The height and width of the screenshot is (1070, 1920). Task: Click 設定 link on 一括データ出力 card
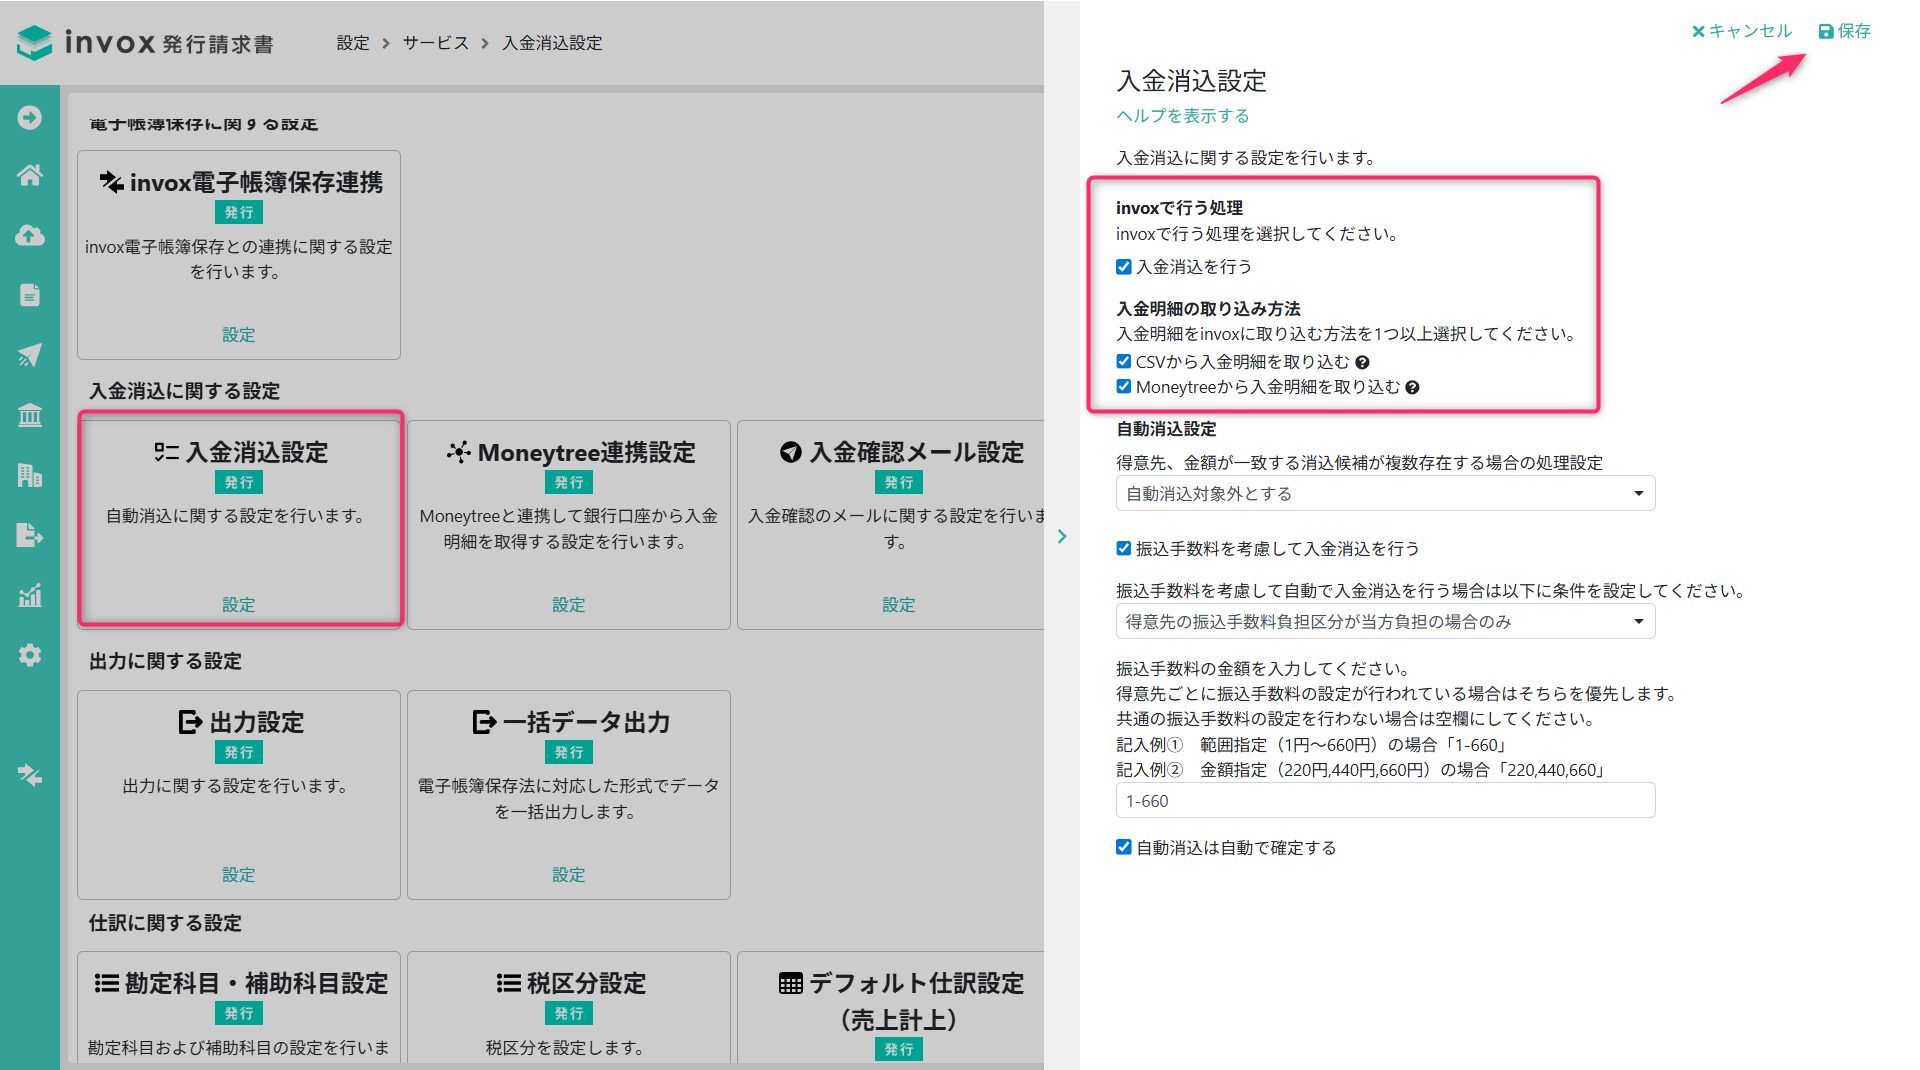click(568, 875)
